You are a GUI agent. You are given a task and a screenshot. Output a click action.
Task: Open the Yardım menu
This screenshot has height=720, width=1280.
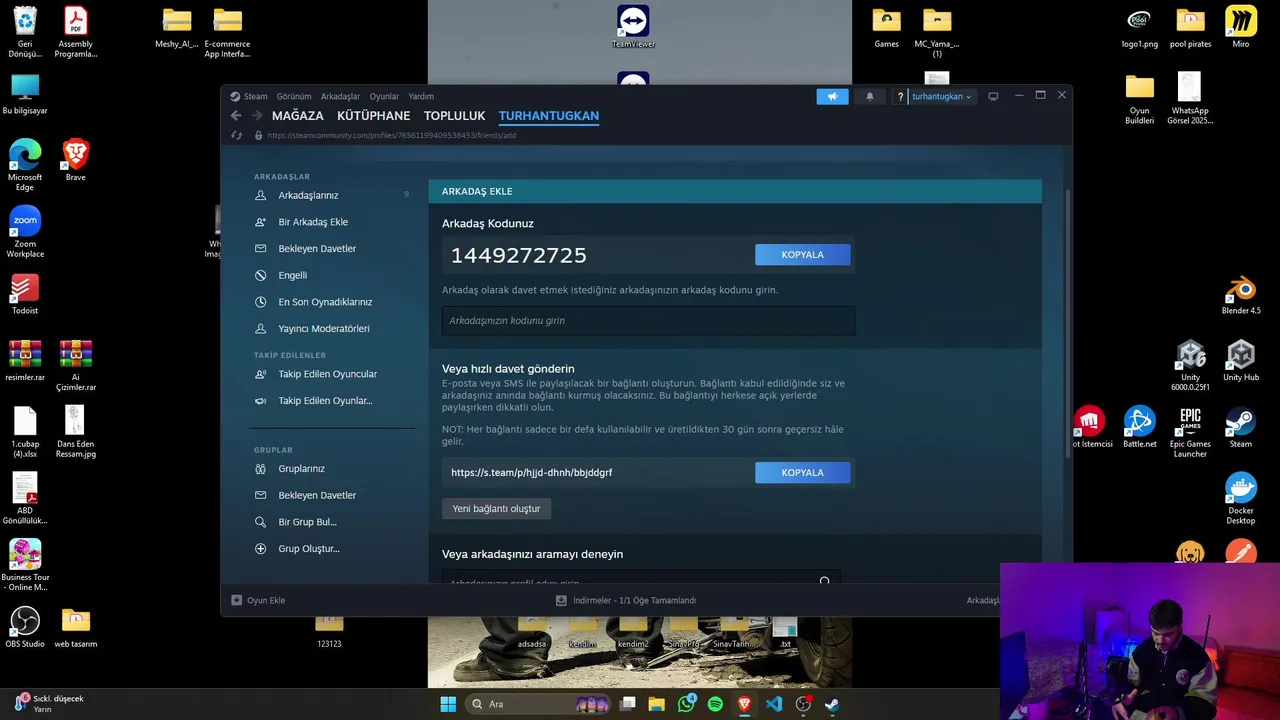pos(421,96)
